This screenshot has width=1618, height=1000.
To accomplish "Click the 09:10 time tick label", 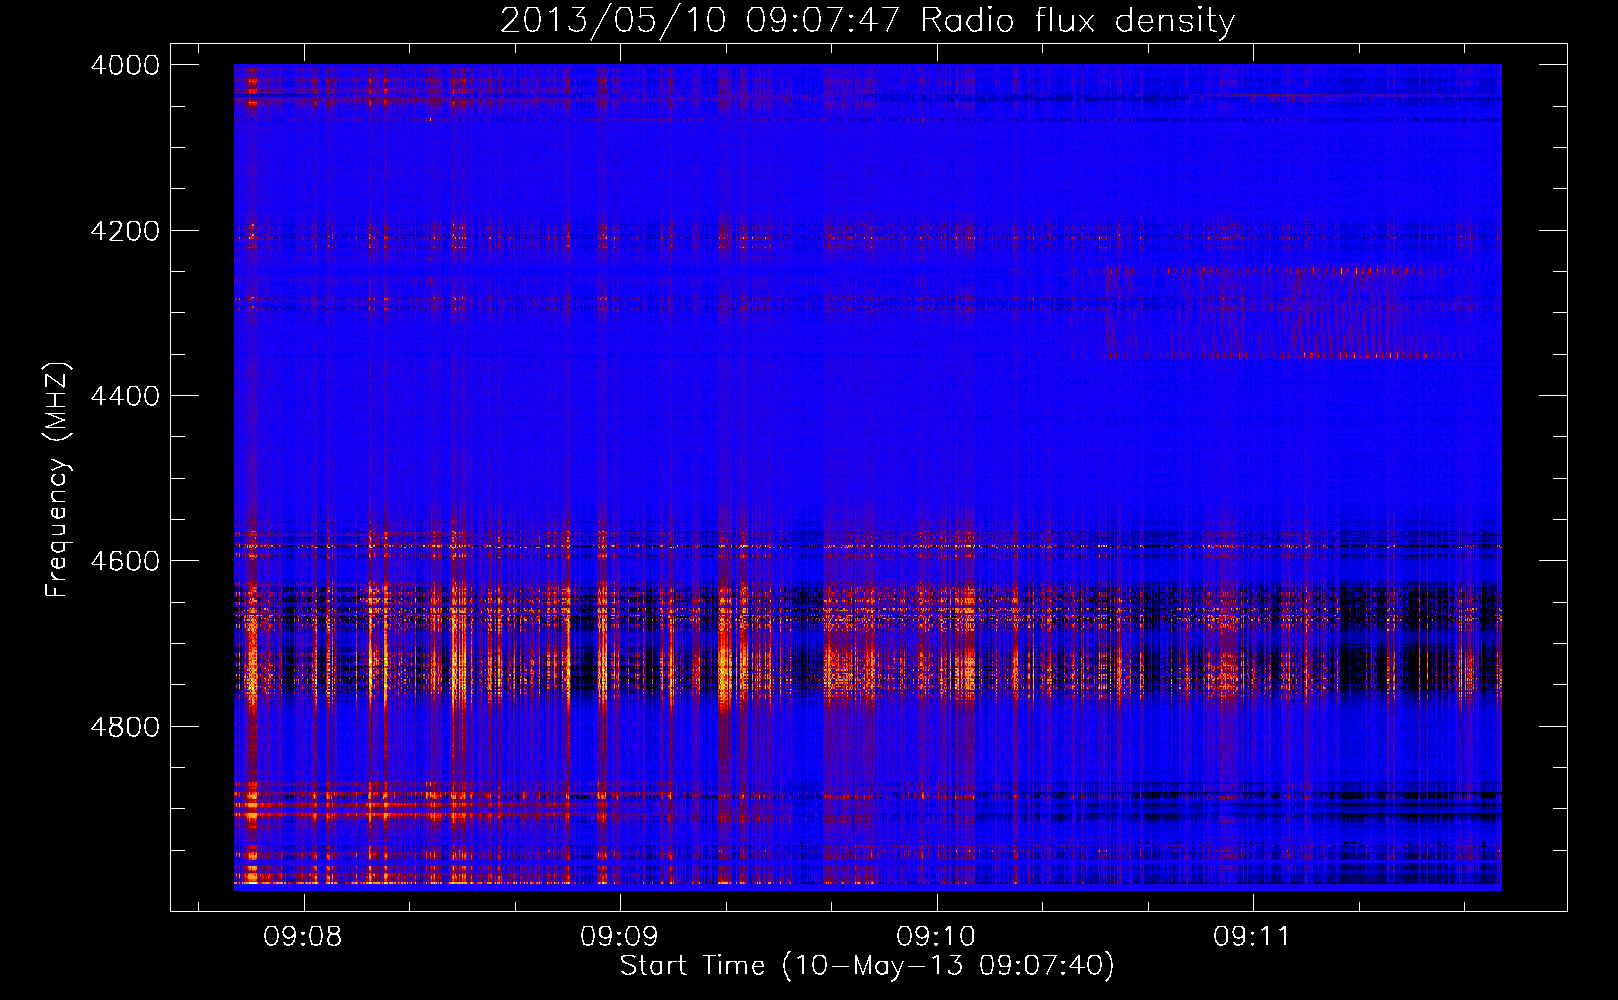I will pos(936,937).
